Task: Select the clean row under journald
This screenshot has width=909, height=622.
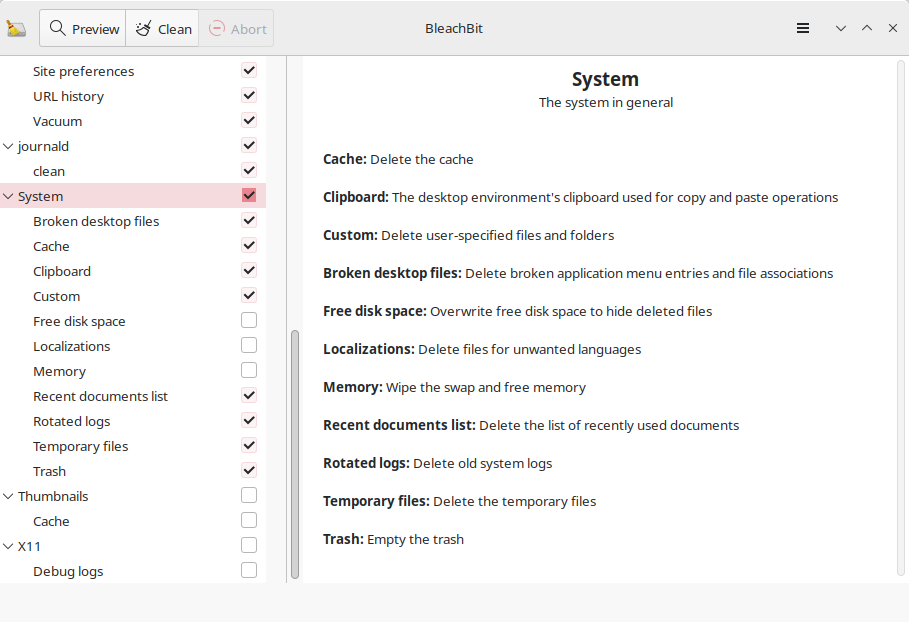Action: tap(133, 170)
